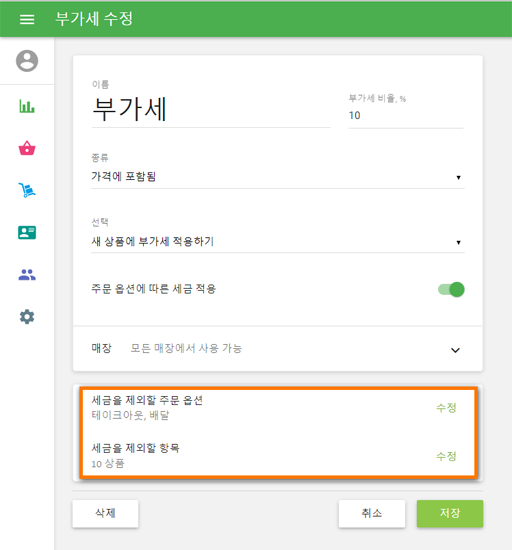512x550 pixels.
Task: Click the 부가세 비율 field with value 10
Action: pyautogui.click(x=406, y=115)
